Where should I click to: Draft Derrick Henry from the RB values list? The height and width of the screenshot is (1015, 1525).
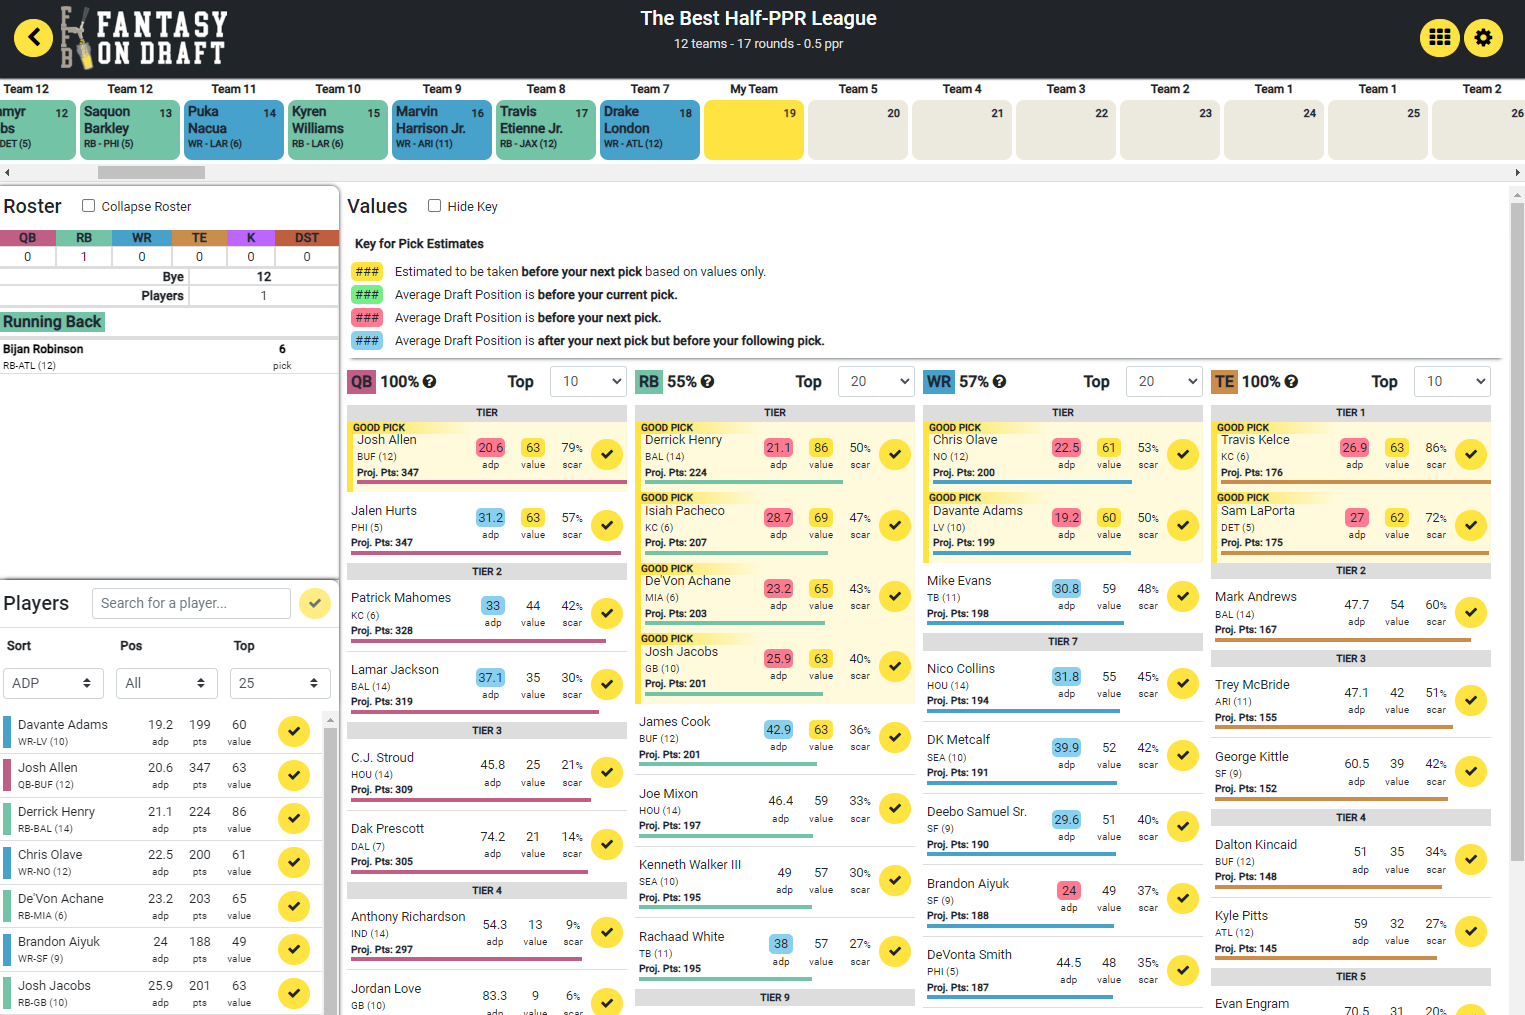(895, 454)
